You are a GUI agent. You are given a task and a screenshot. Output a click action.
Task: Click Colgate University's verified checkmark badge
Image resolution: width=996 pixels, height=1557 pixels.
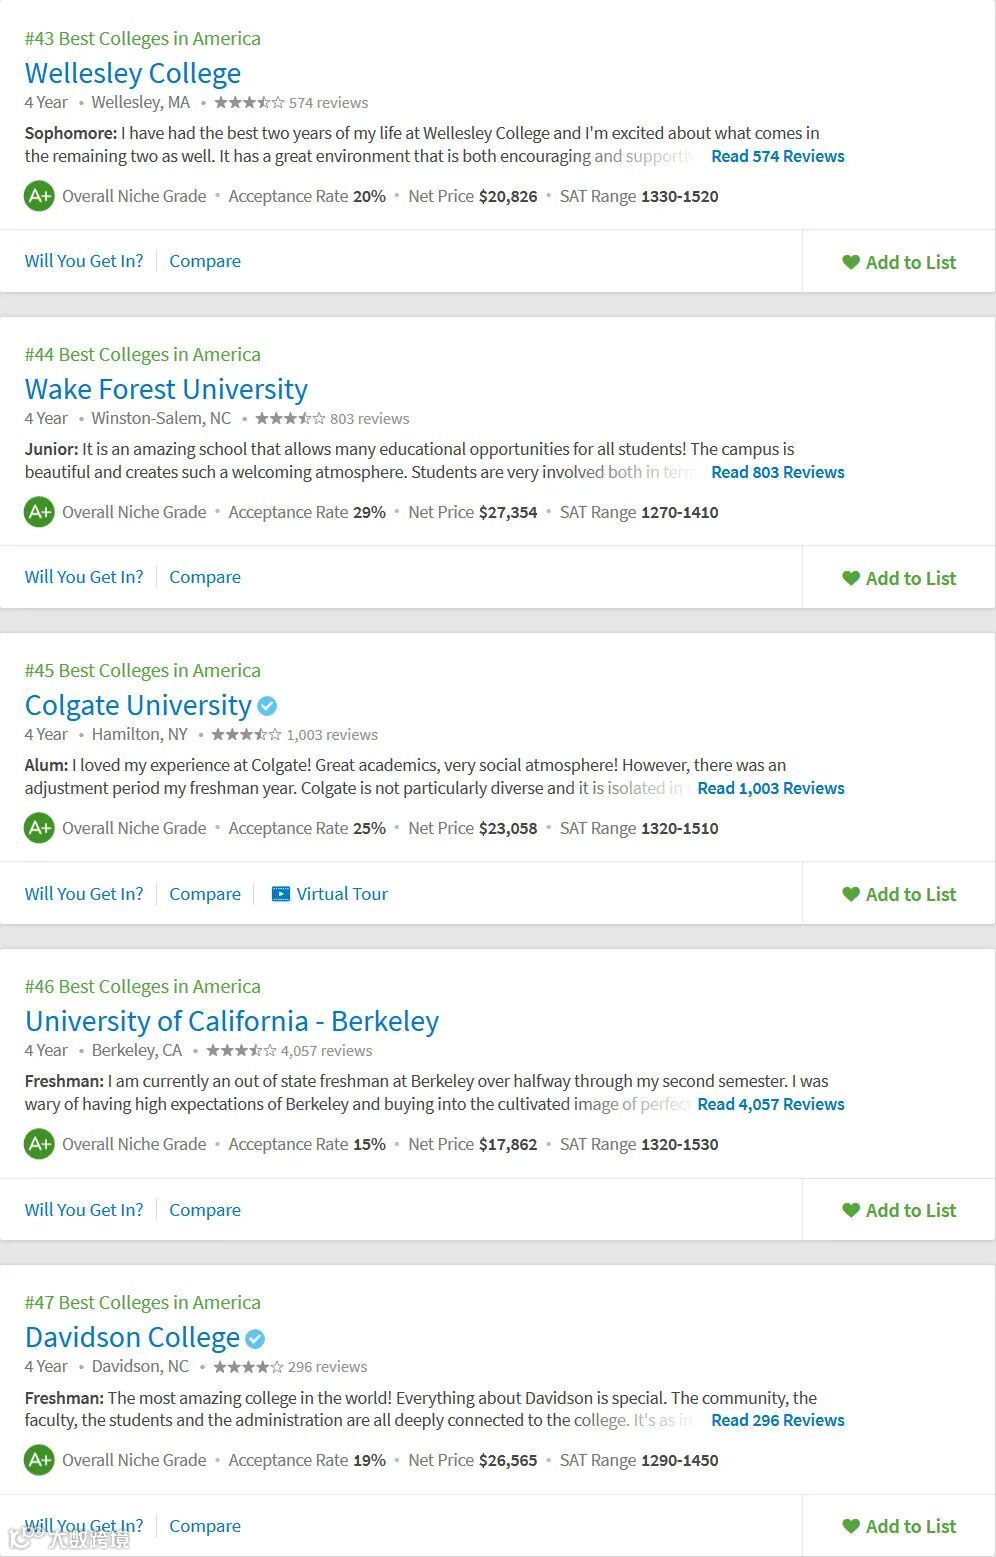pyautogui.click(x=267, y=706)
